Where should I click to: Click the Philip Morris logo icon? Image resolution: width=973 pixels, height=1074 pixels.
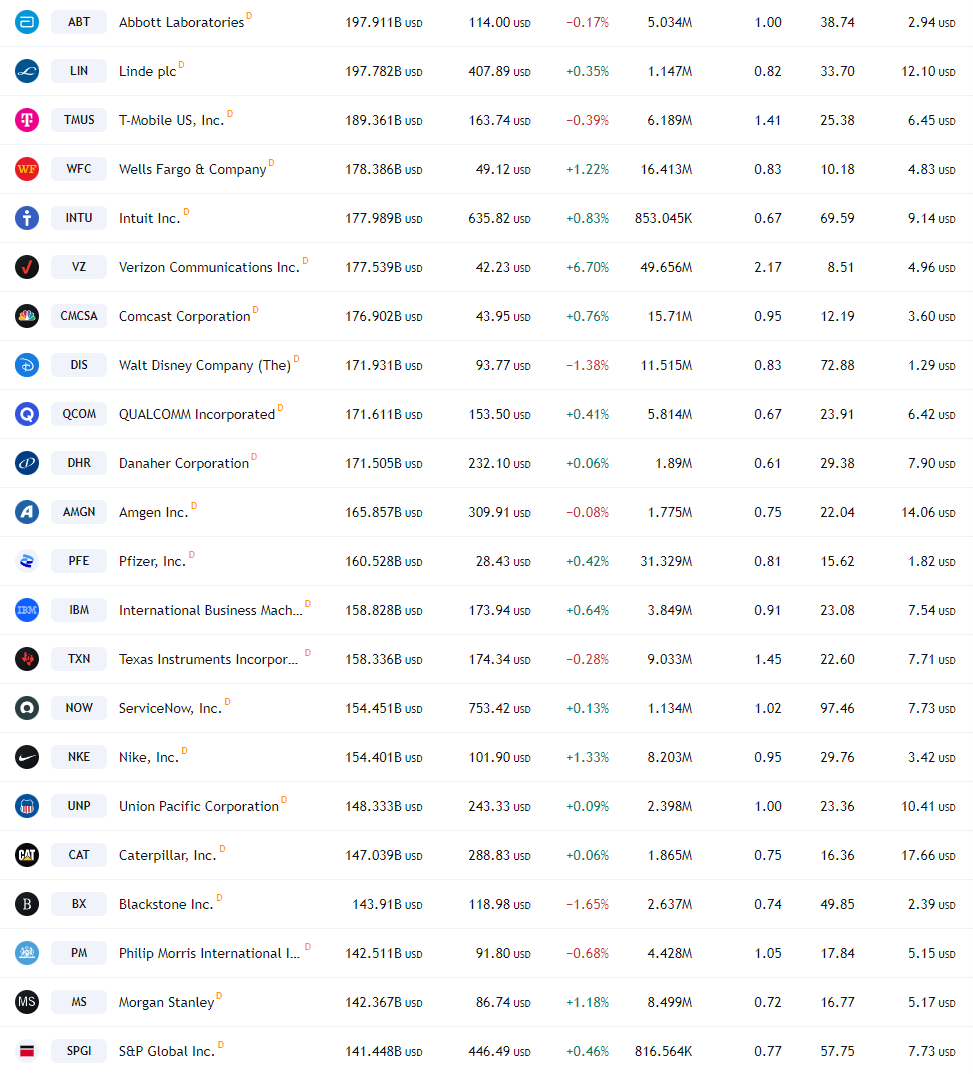pos(27,952)
